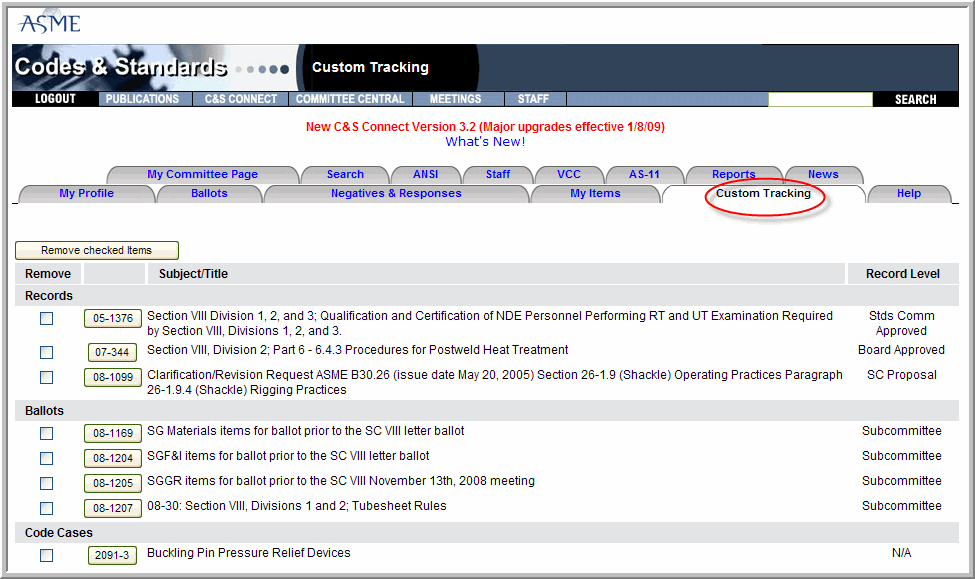Open ballot 08-1205
Screen dimensions: 975x579
(x=113, y=483)
